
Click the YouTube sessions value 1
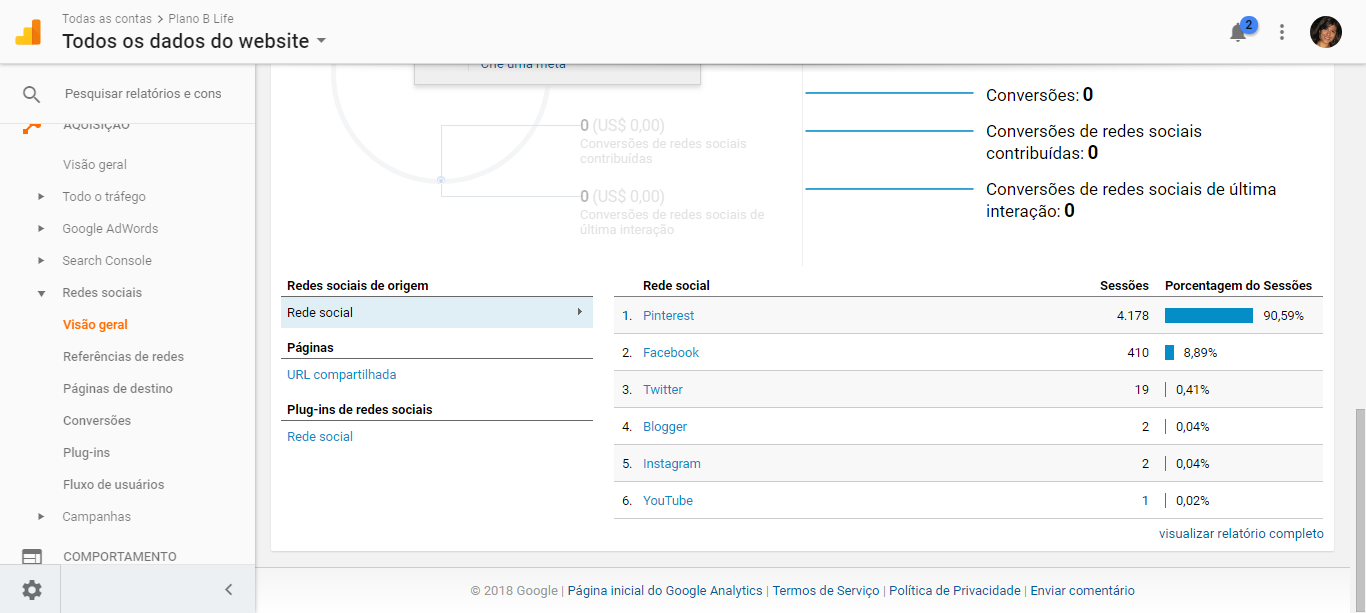click(x=1145, y=501)
